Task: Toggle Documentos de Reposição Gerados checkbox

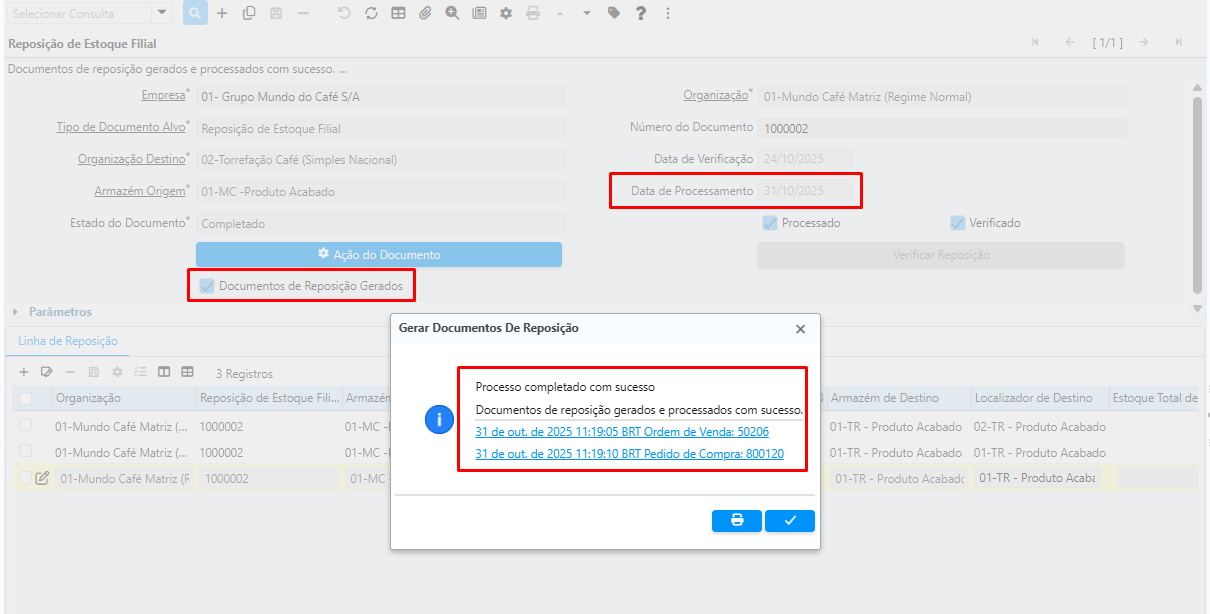Action: pyautogui.click(x=207, y=286)
